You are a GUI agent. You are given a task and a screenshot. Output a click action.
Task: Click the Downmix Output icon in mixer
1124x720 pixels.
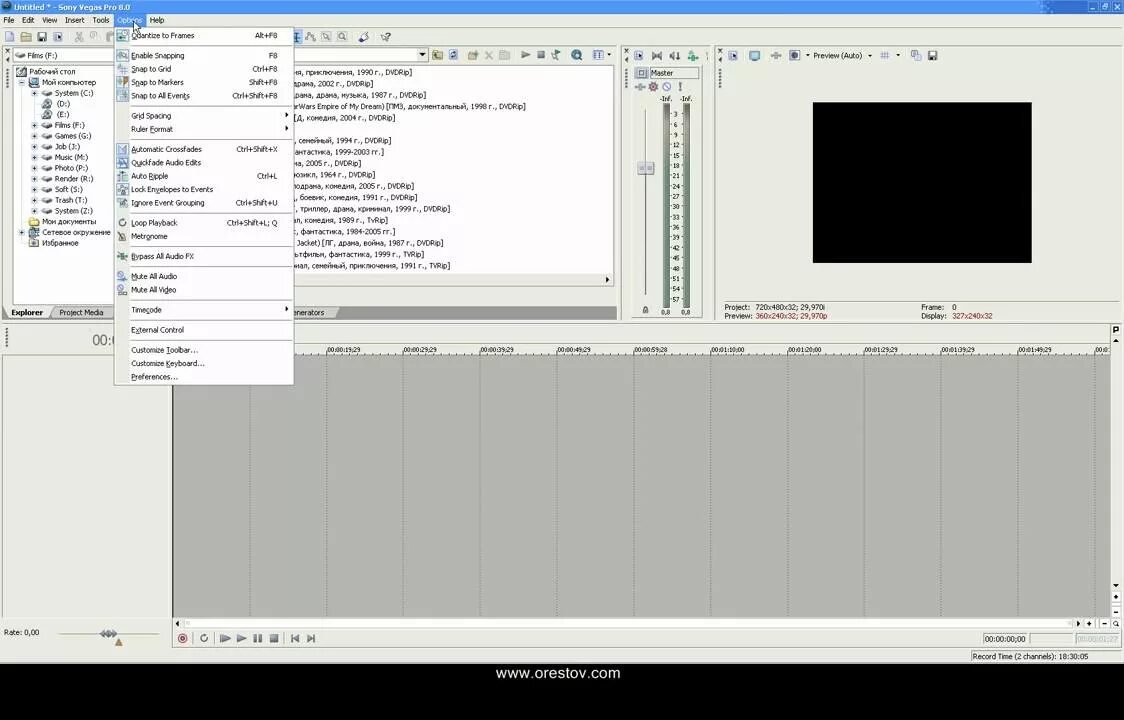[x=657, y=55]
